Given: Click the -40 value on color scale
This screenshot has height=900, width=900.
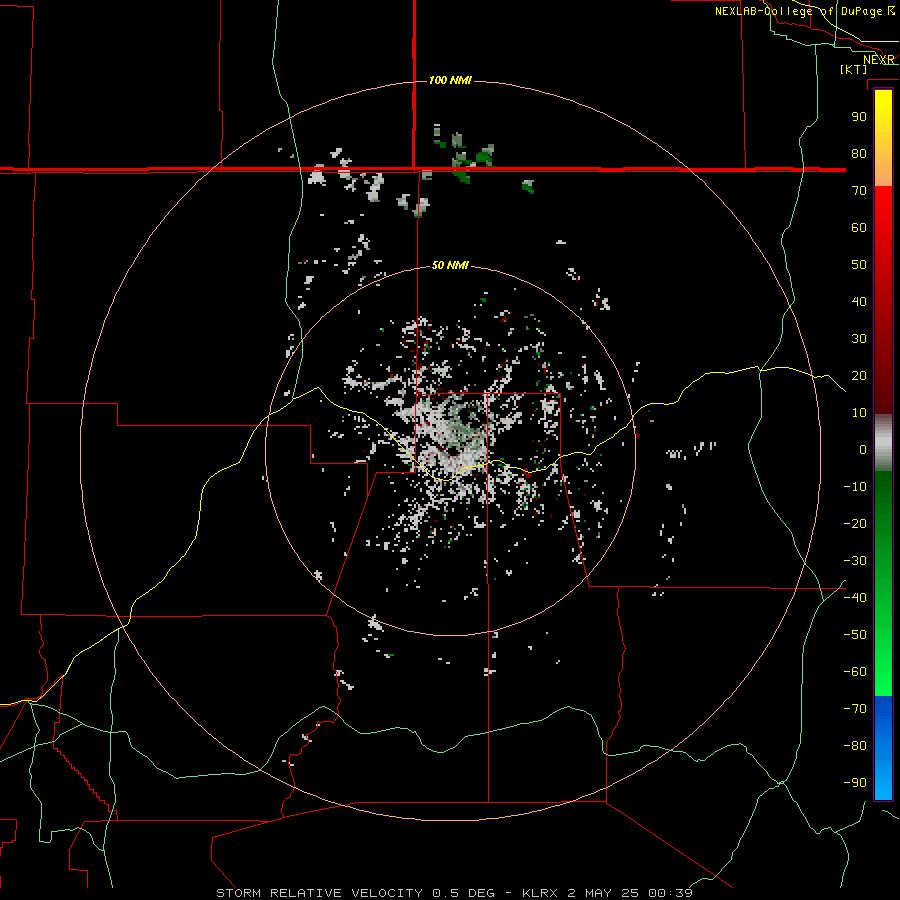Looking at the screenshot, I should [x=855, y=598].
